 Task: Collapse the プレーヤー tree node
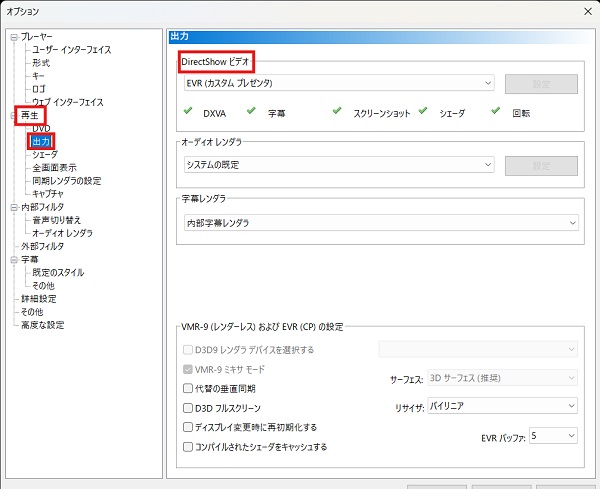pos(12,37)
